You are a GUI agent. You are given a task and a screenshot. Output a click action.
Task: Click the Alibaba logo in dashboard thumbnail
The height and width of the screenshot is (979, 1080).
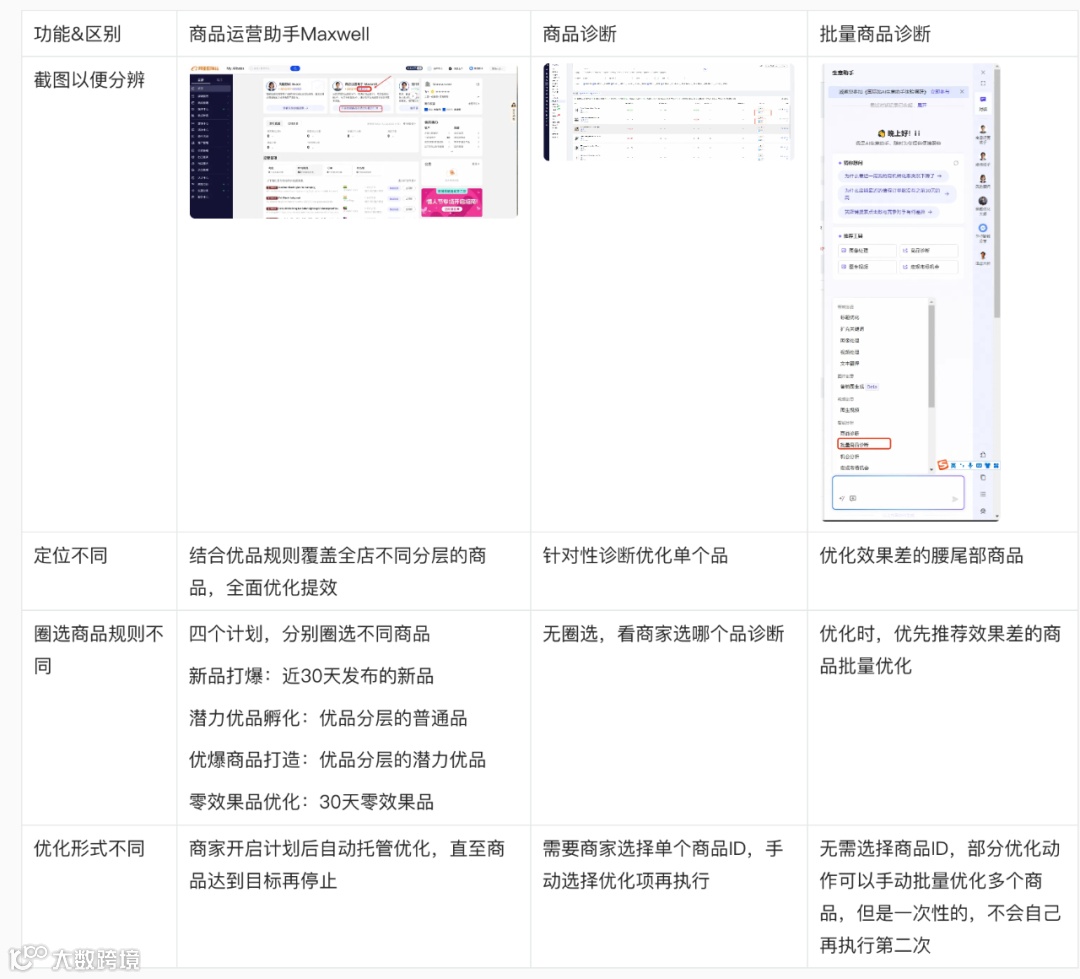coord(205,68)
